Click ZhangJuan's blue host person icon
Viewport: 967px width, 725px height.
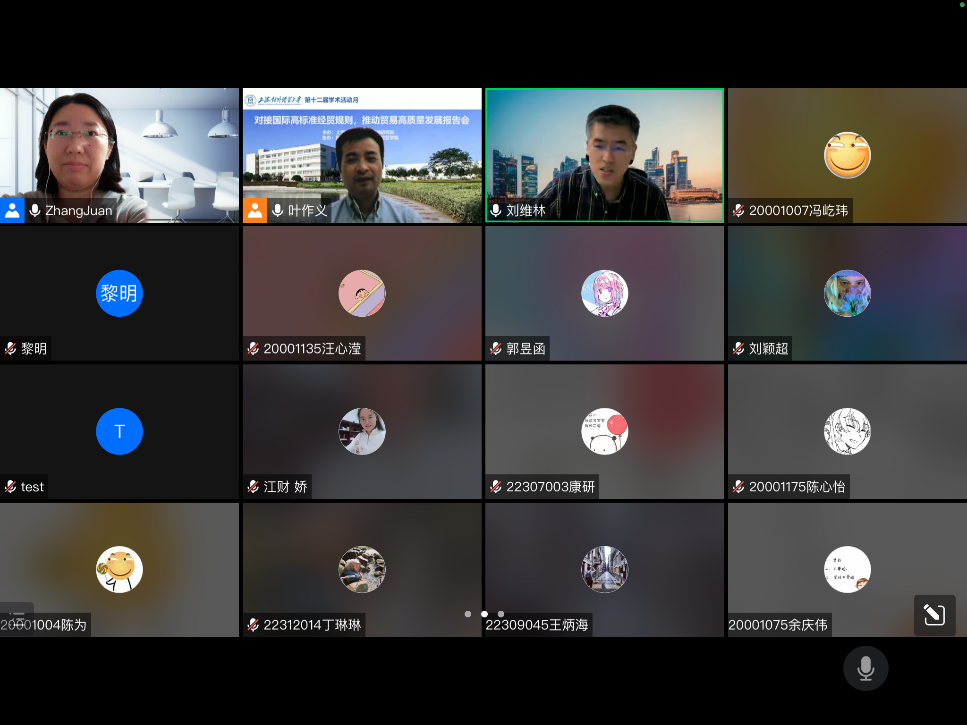click(x=12, y=210)
